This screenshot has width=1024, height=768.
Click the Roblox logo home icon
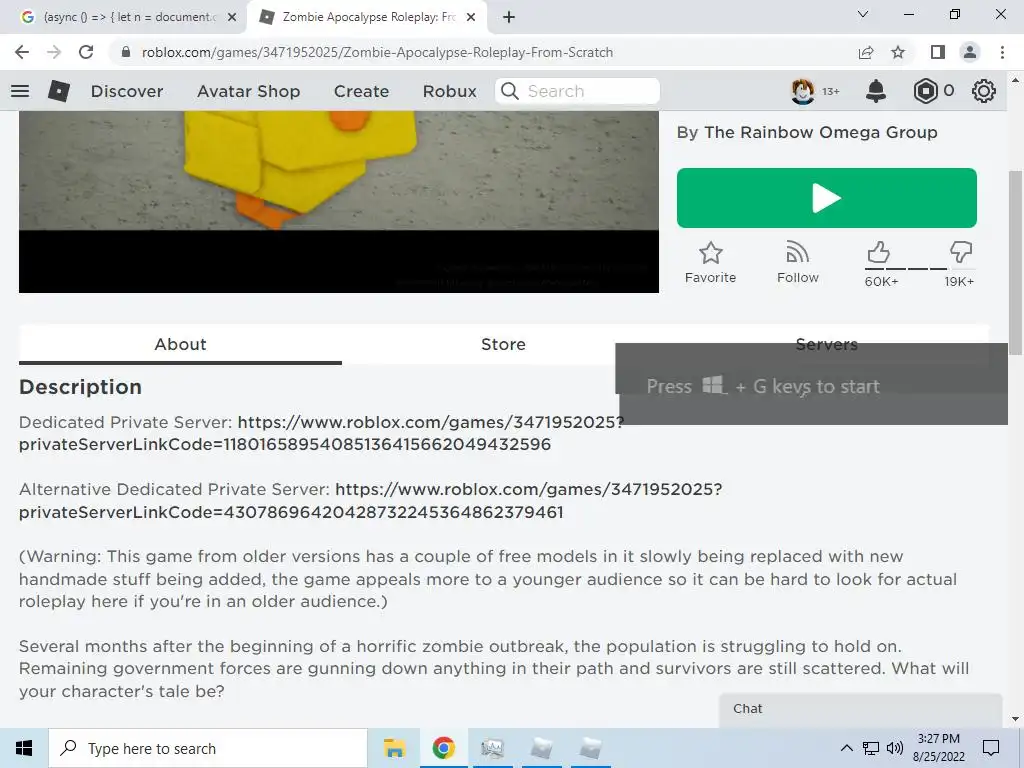(x=59, y=91)
